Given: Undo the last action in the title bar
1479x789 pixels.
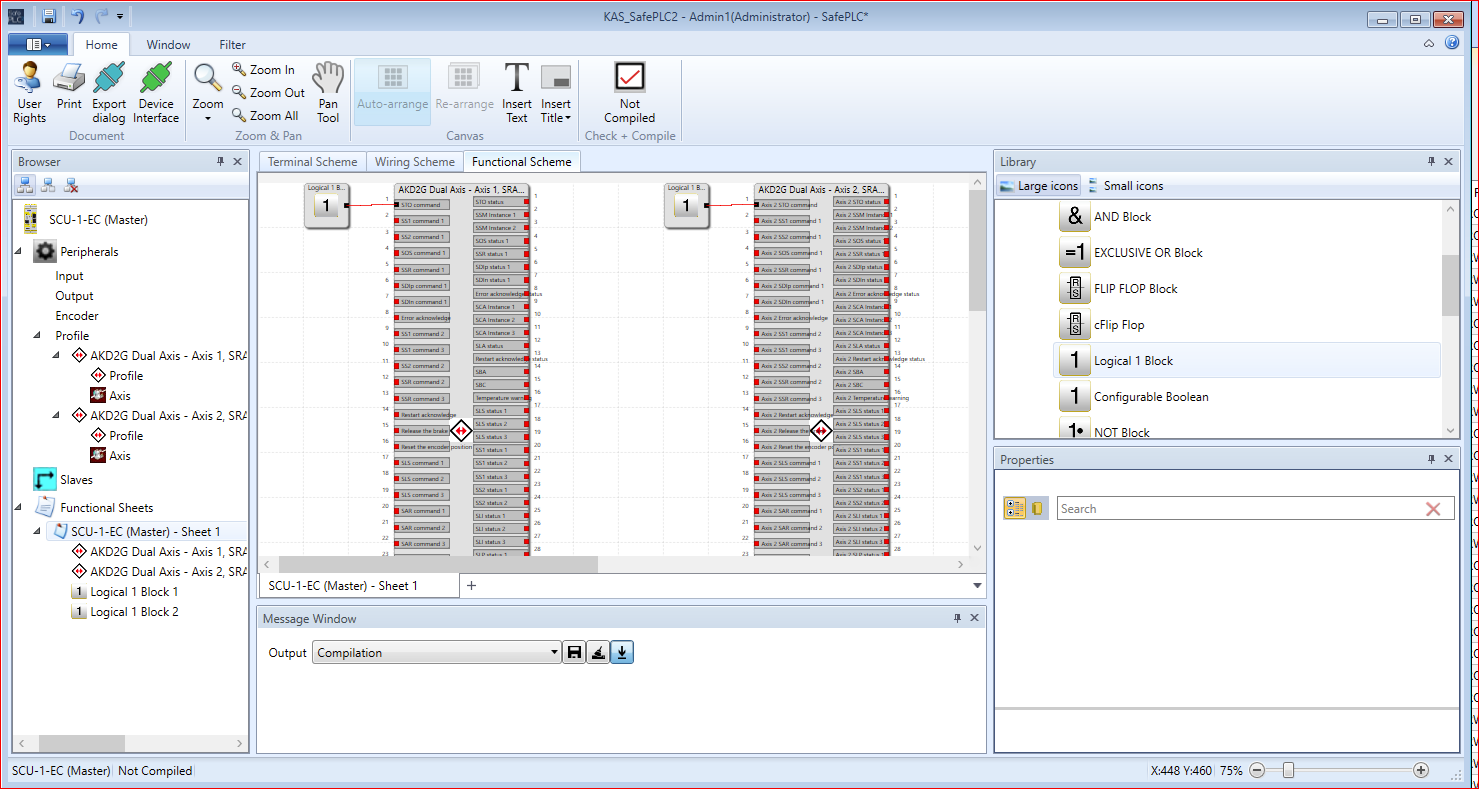Looking at the screenshot, I should pos(77,16).
